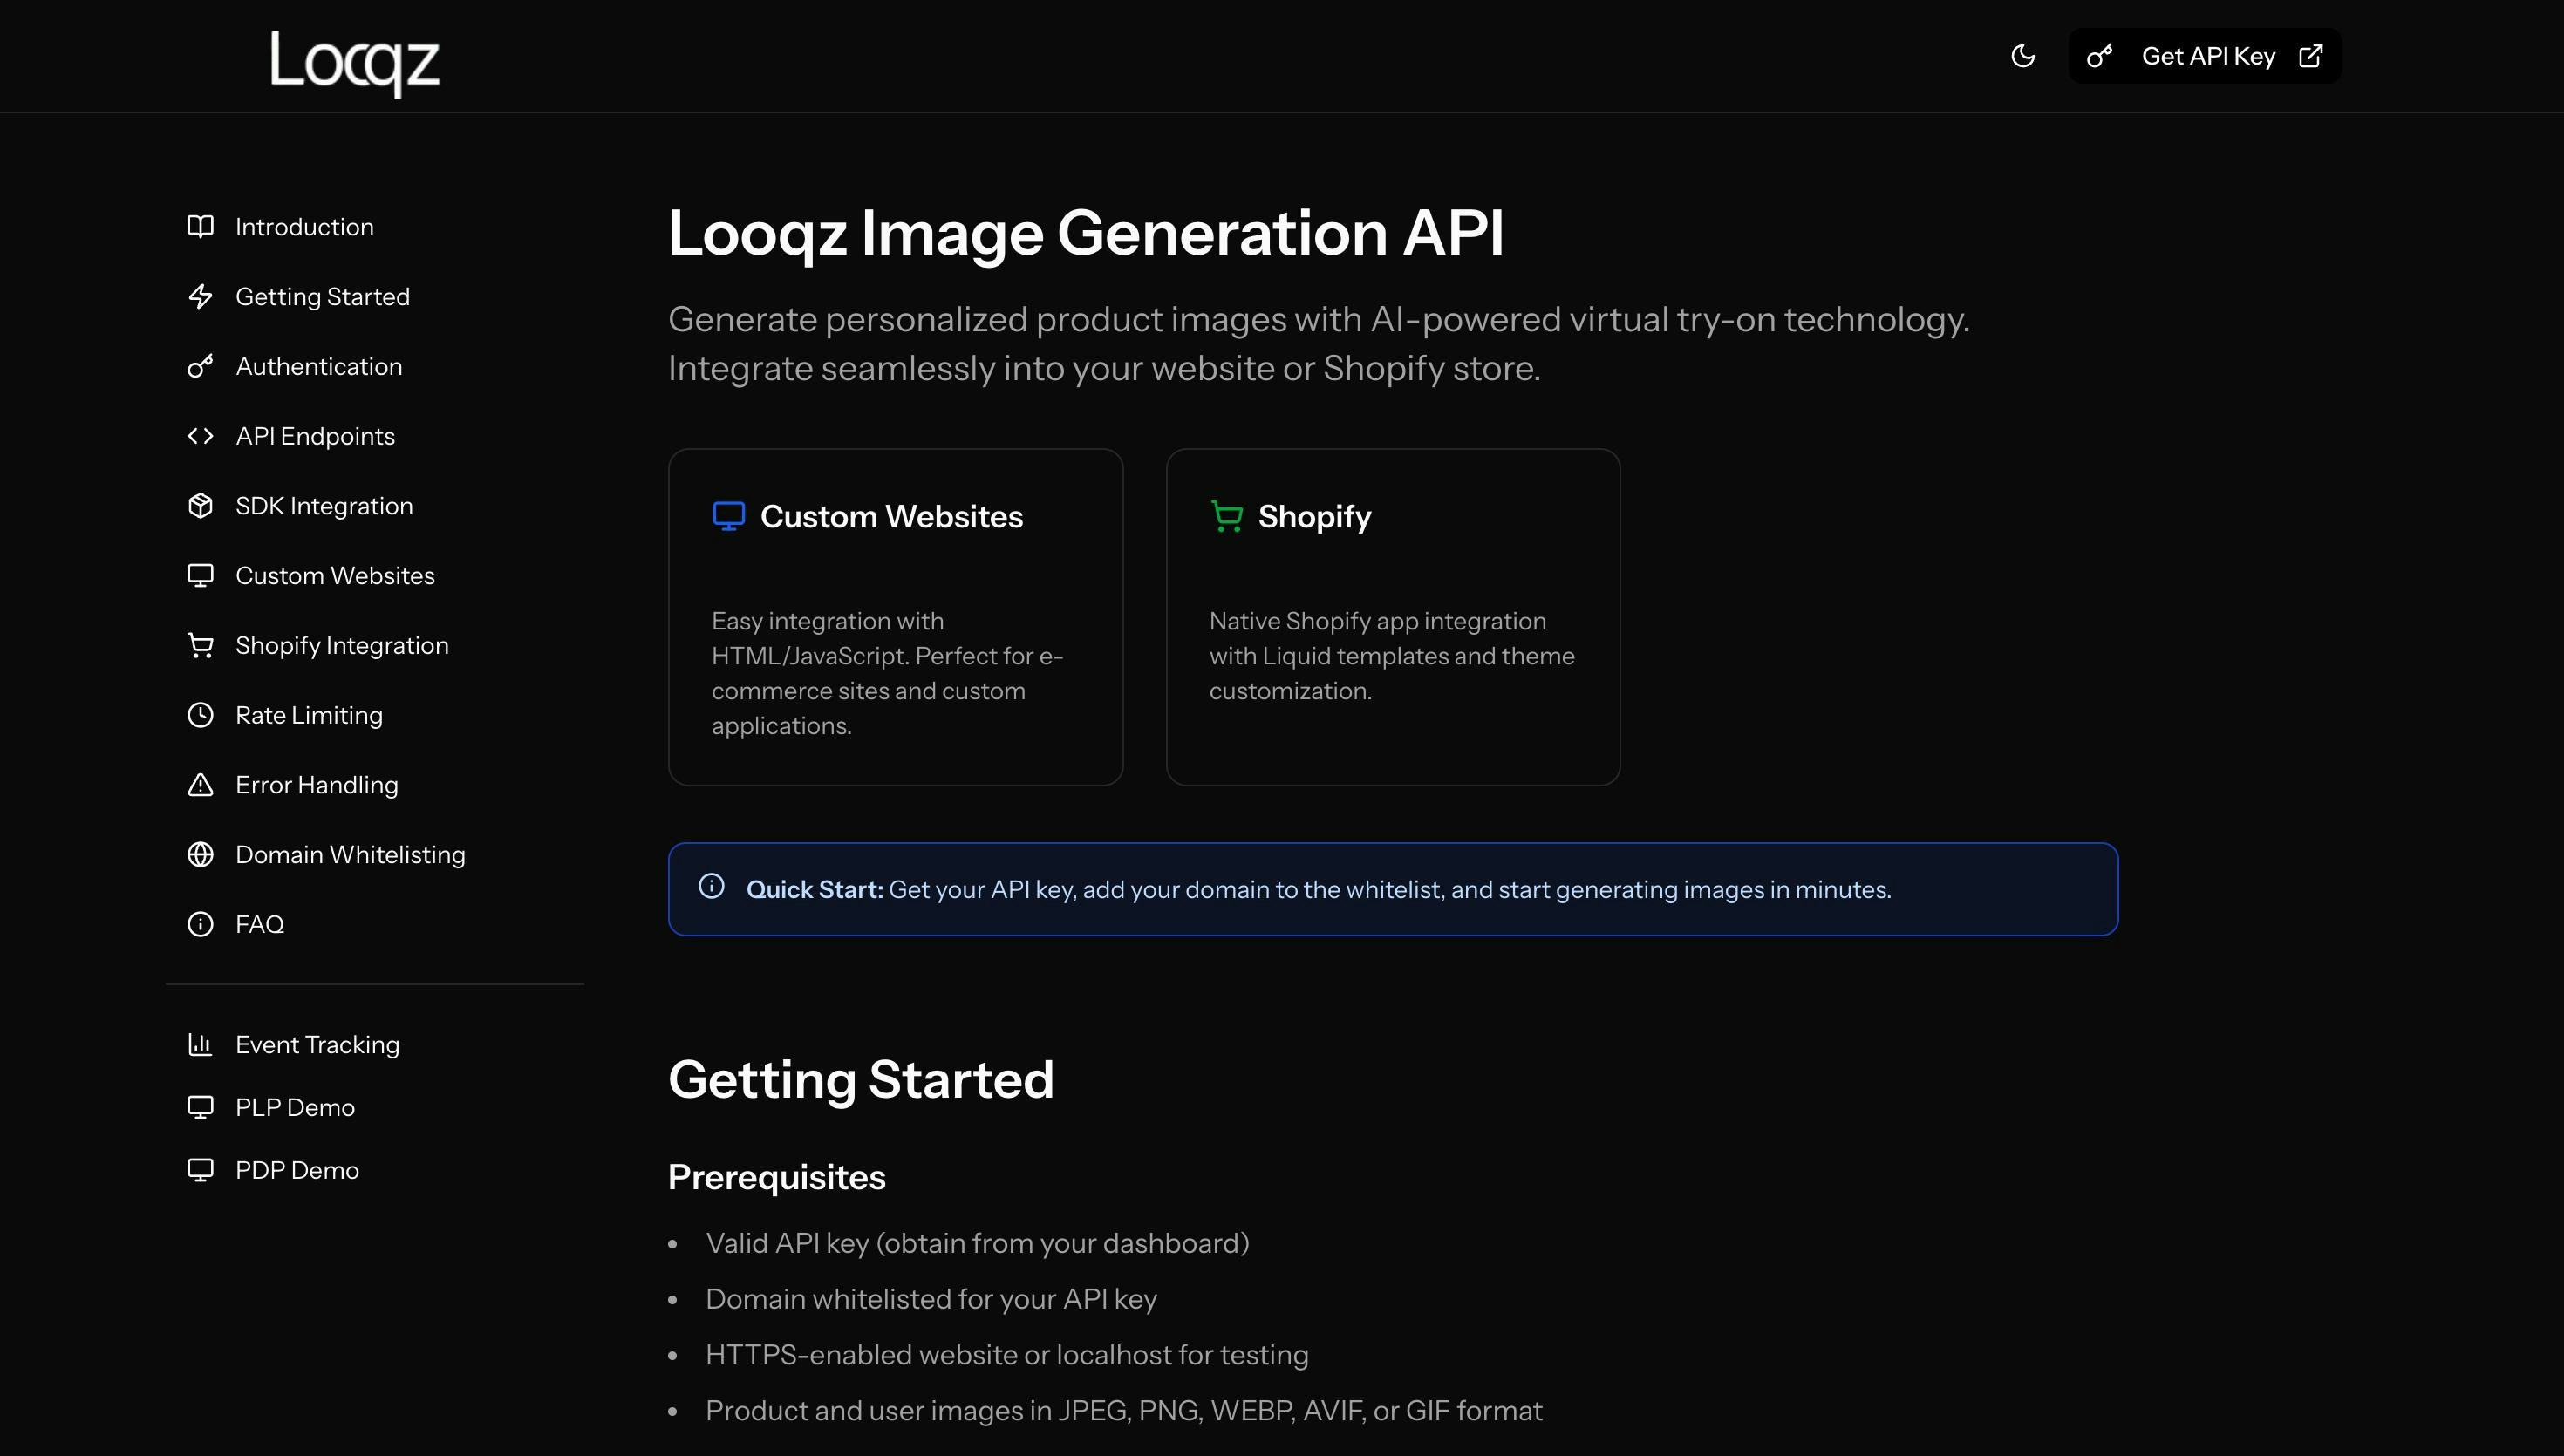Select the book icon next to Introduction

(x=200, y=226)
